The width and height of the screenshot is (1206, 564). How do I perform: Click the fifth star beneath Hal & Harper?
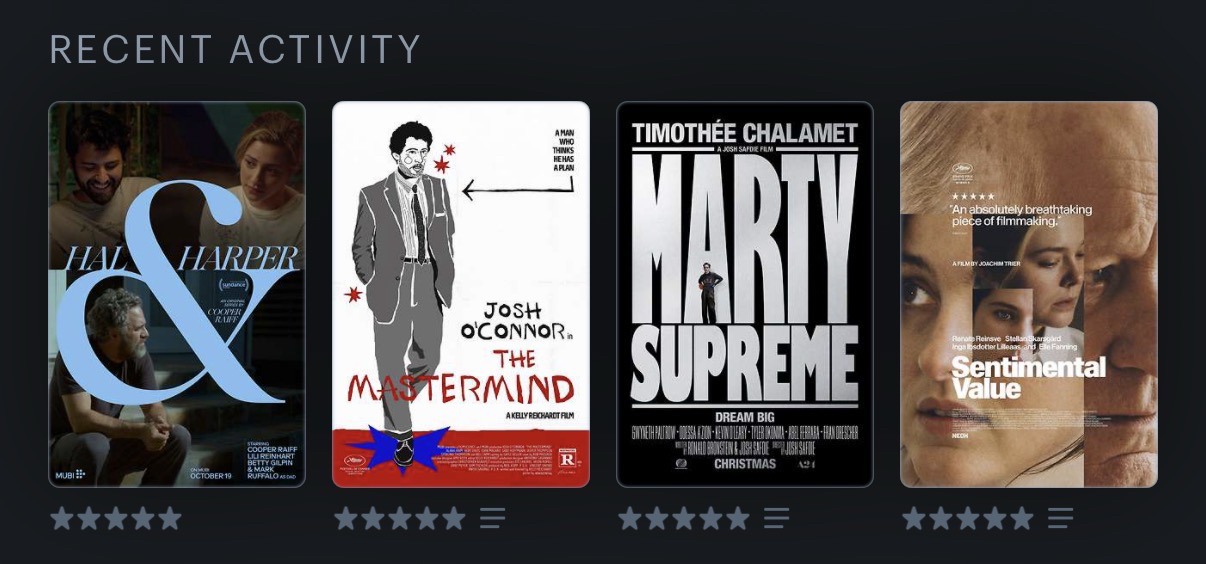click(170, 518)
